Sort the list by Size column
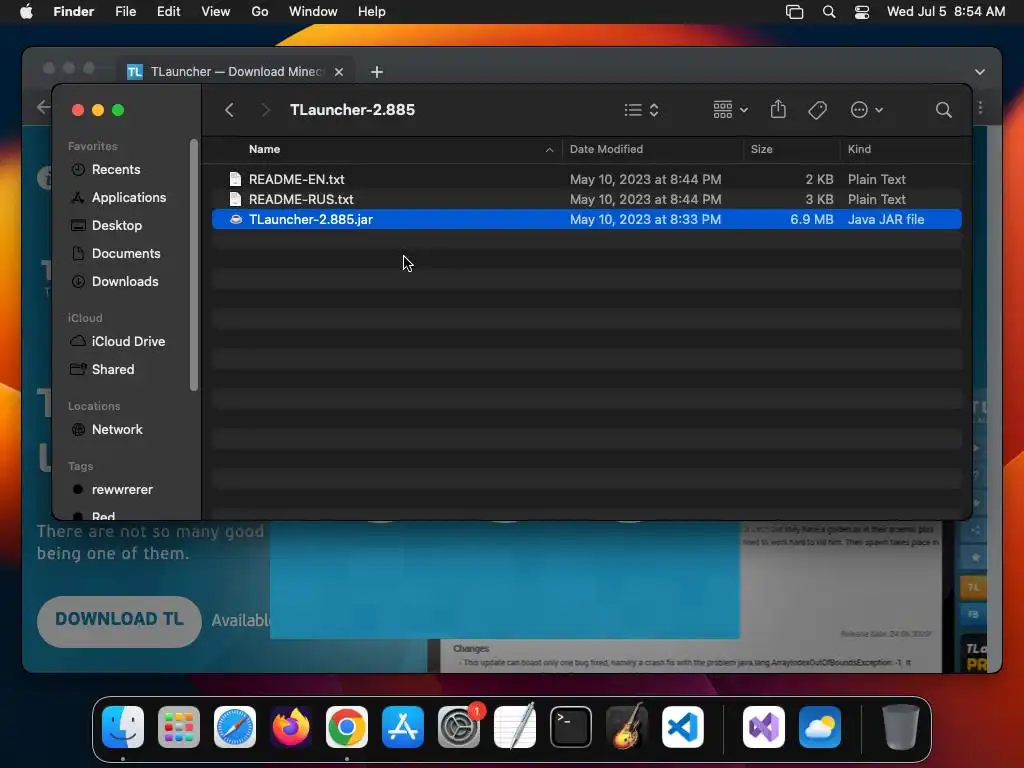This screenshot has width=1024, height=768. pos(761,149)
